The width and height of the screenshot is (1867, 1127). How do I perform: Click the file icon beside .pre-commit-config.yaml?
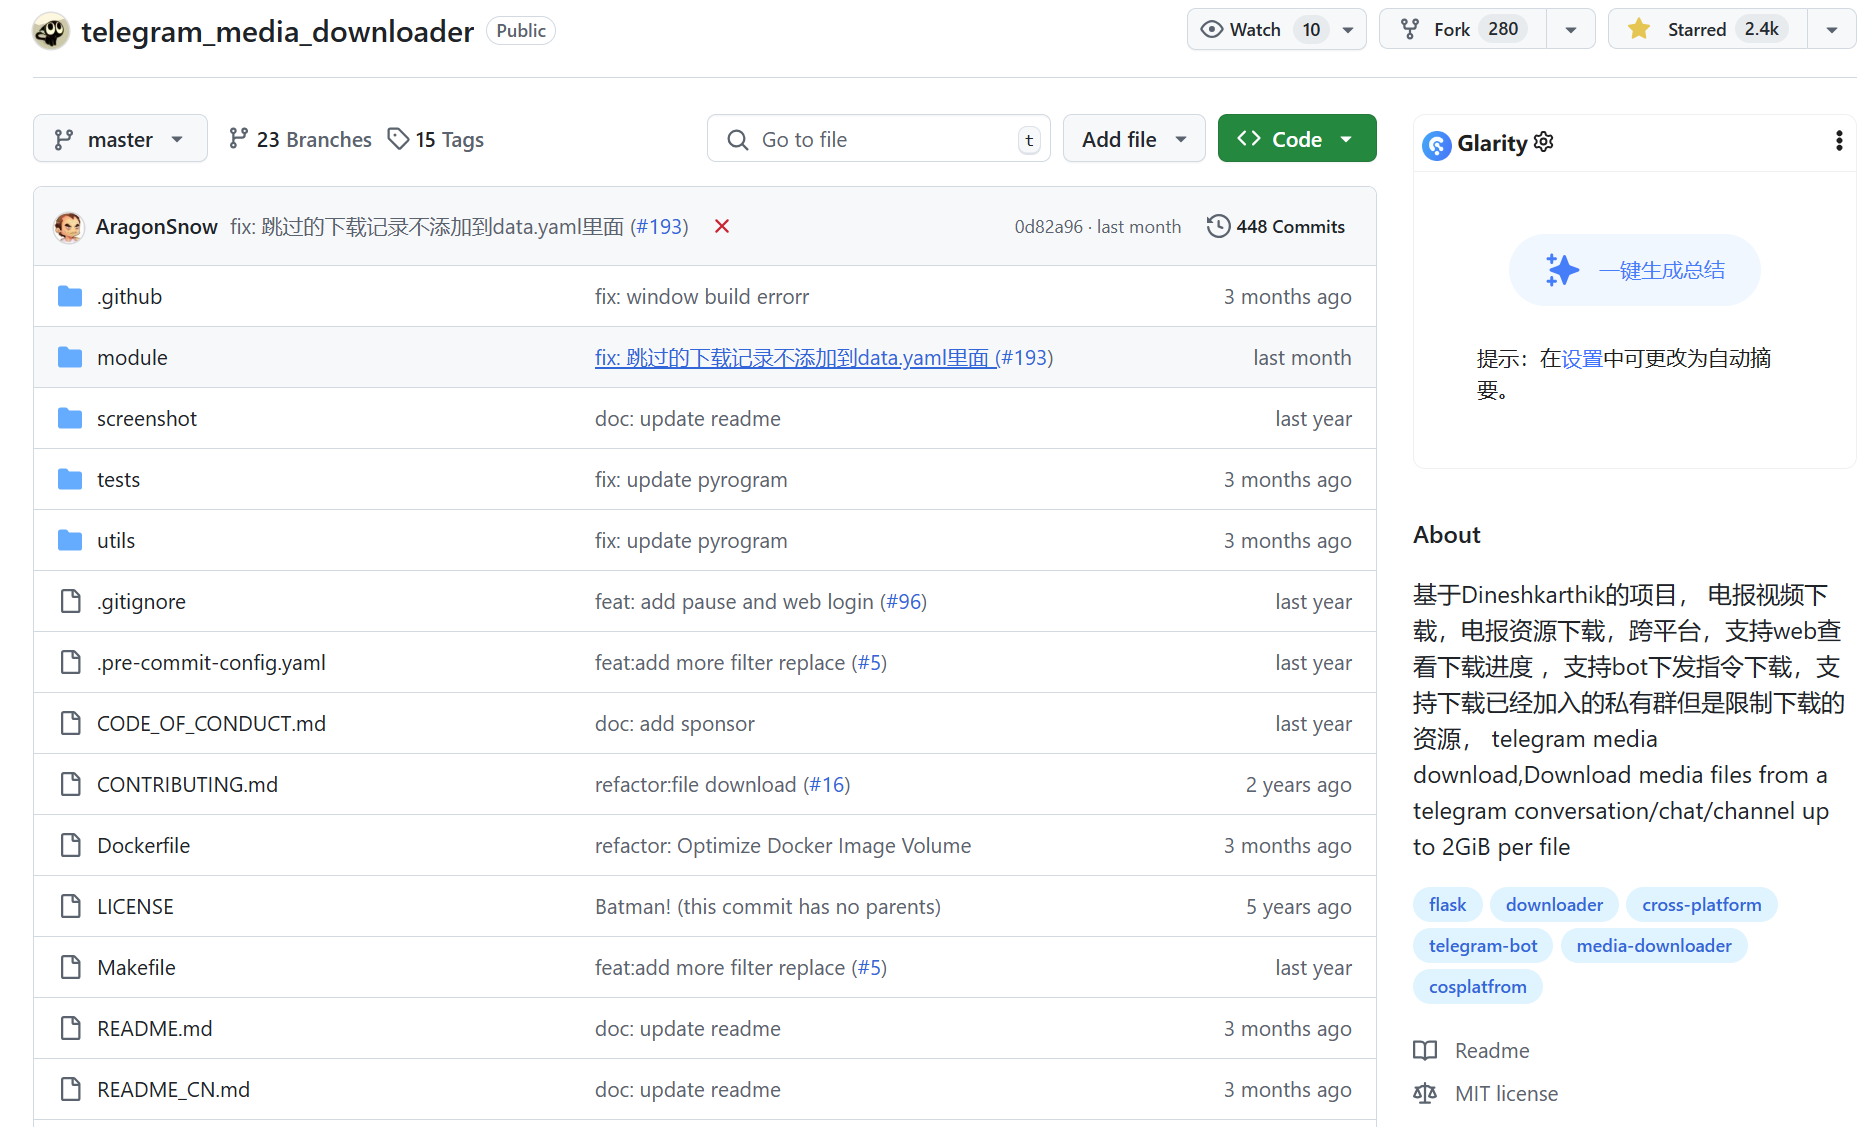pyautogui.click(x=70, y=662)
